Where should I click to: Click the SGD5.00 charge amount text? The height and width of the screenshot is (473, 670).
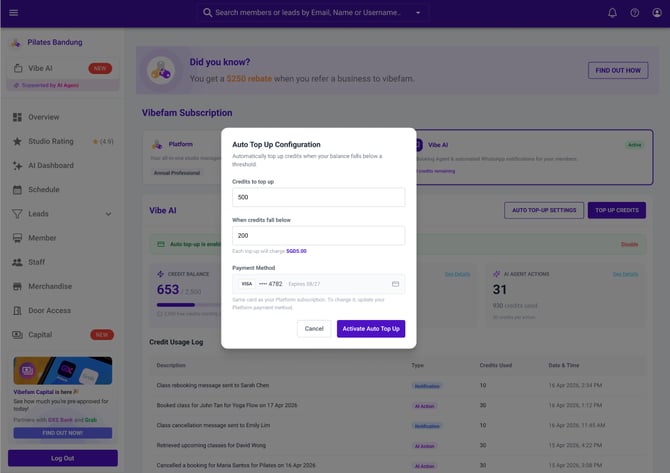coord(296,251)
